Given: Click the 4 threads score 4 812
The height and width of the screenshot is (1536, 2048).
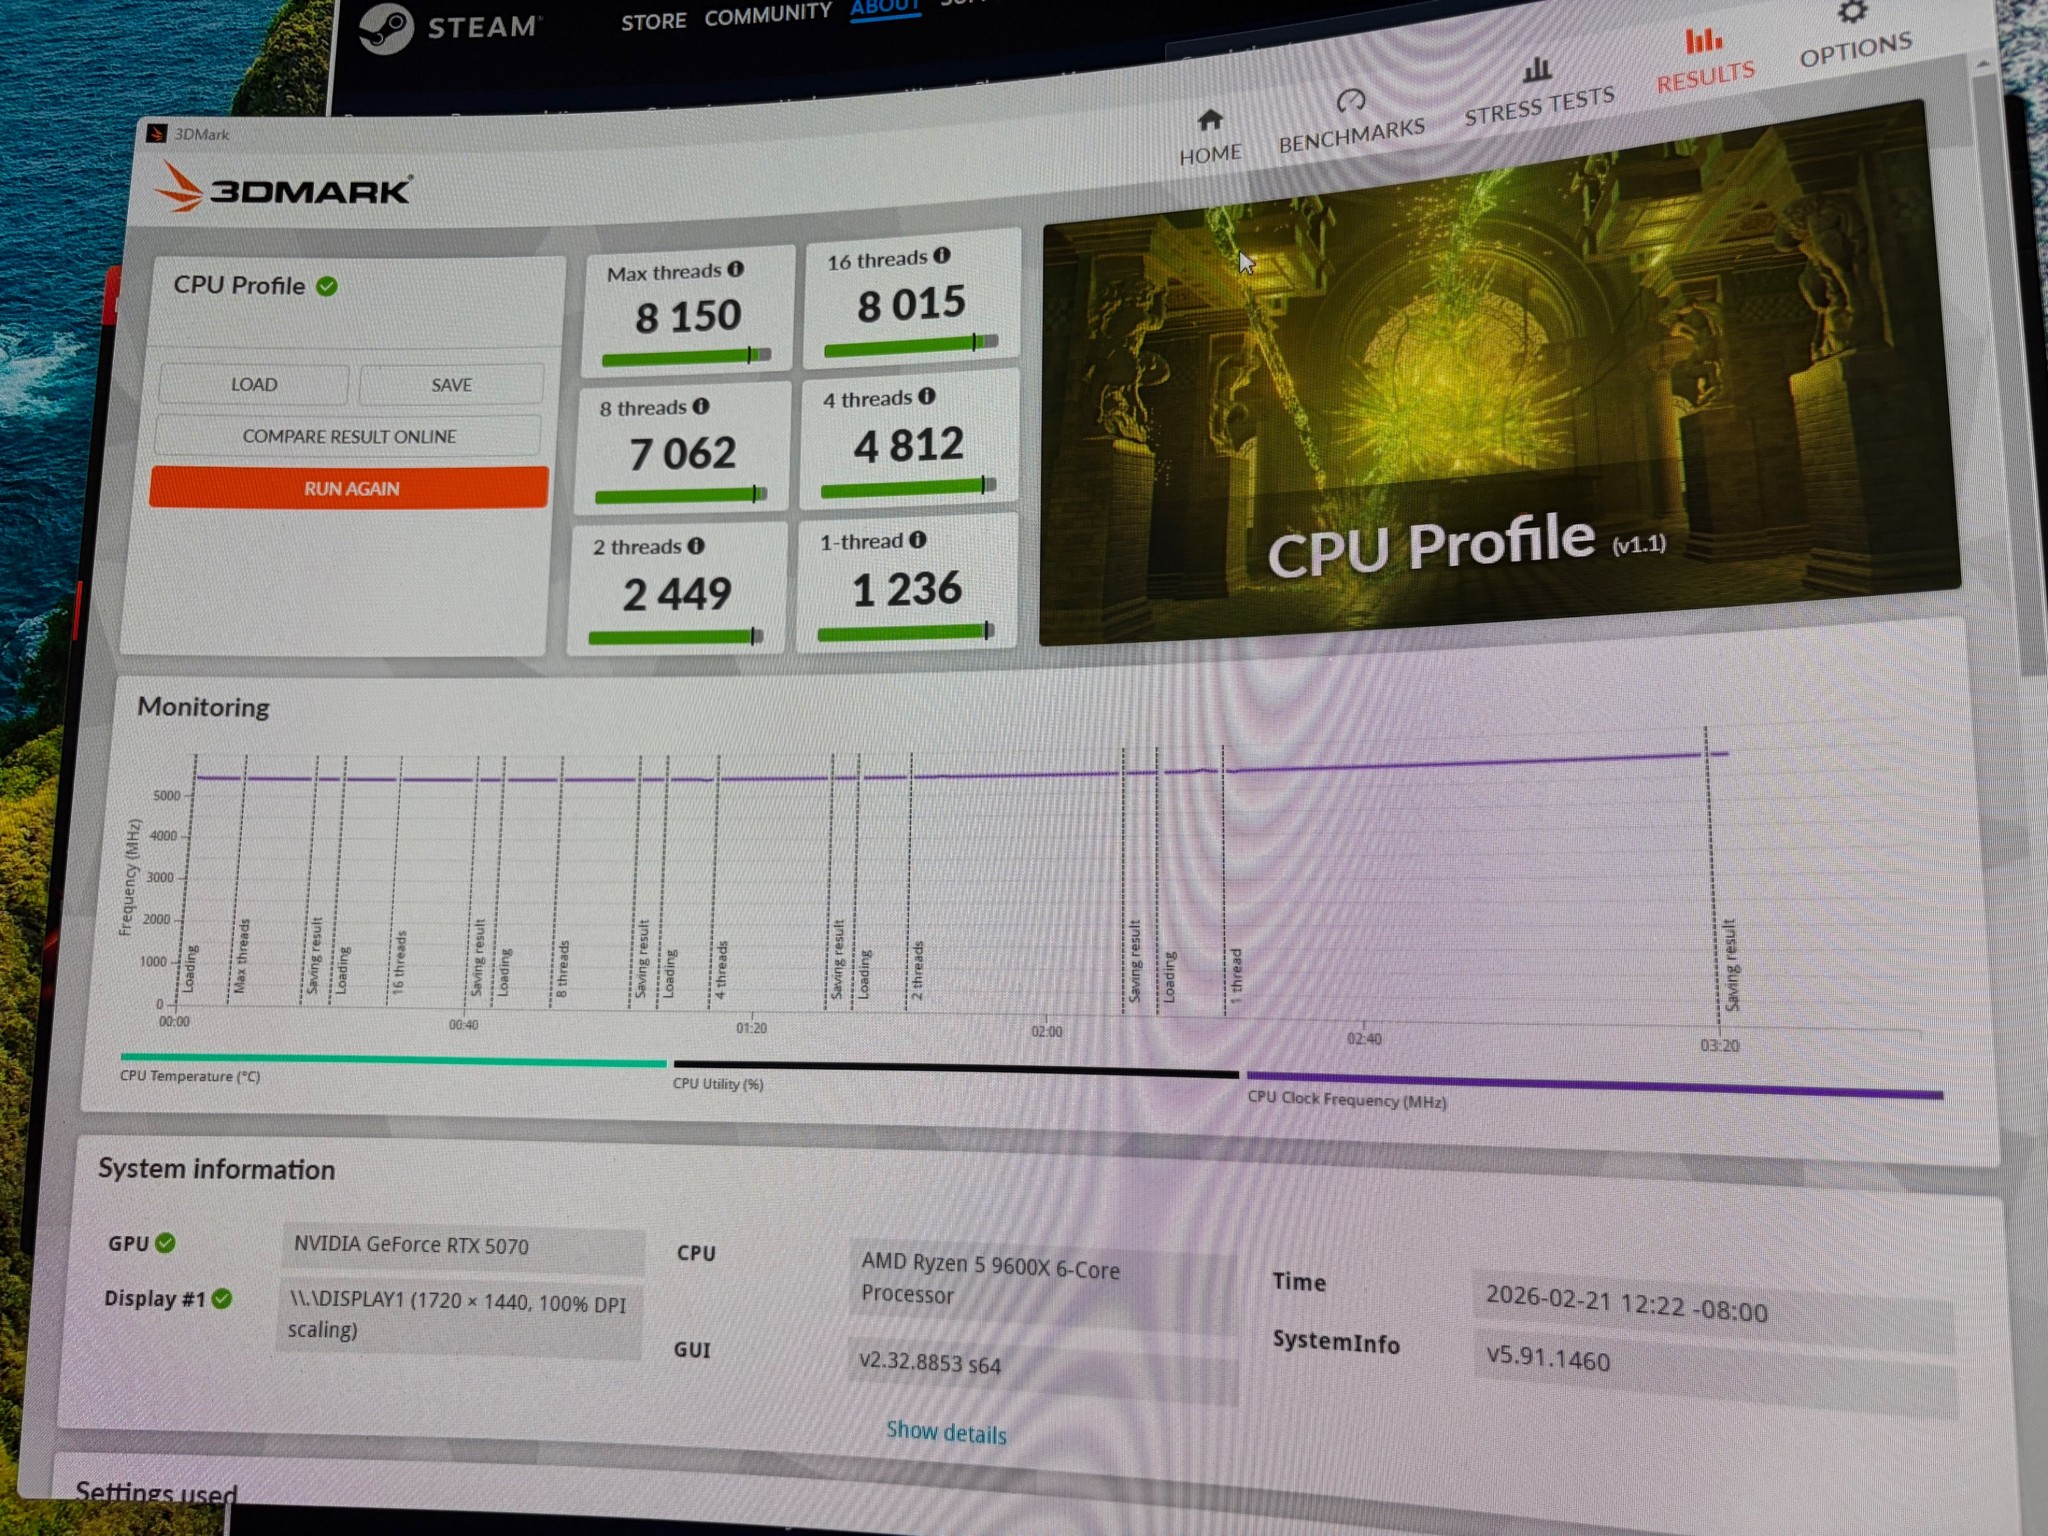Looking at the screenshot, I should click(x=908, y=445).
